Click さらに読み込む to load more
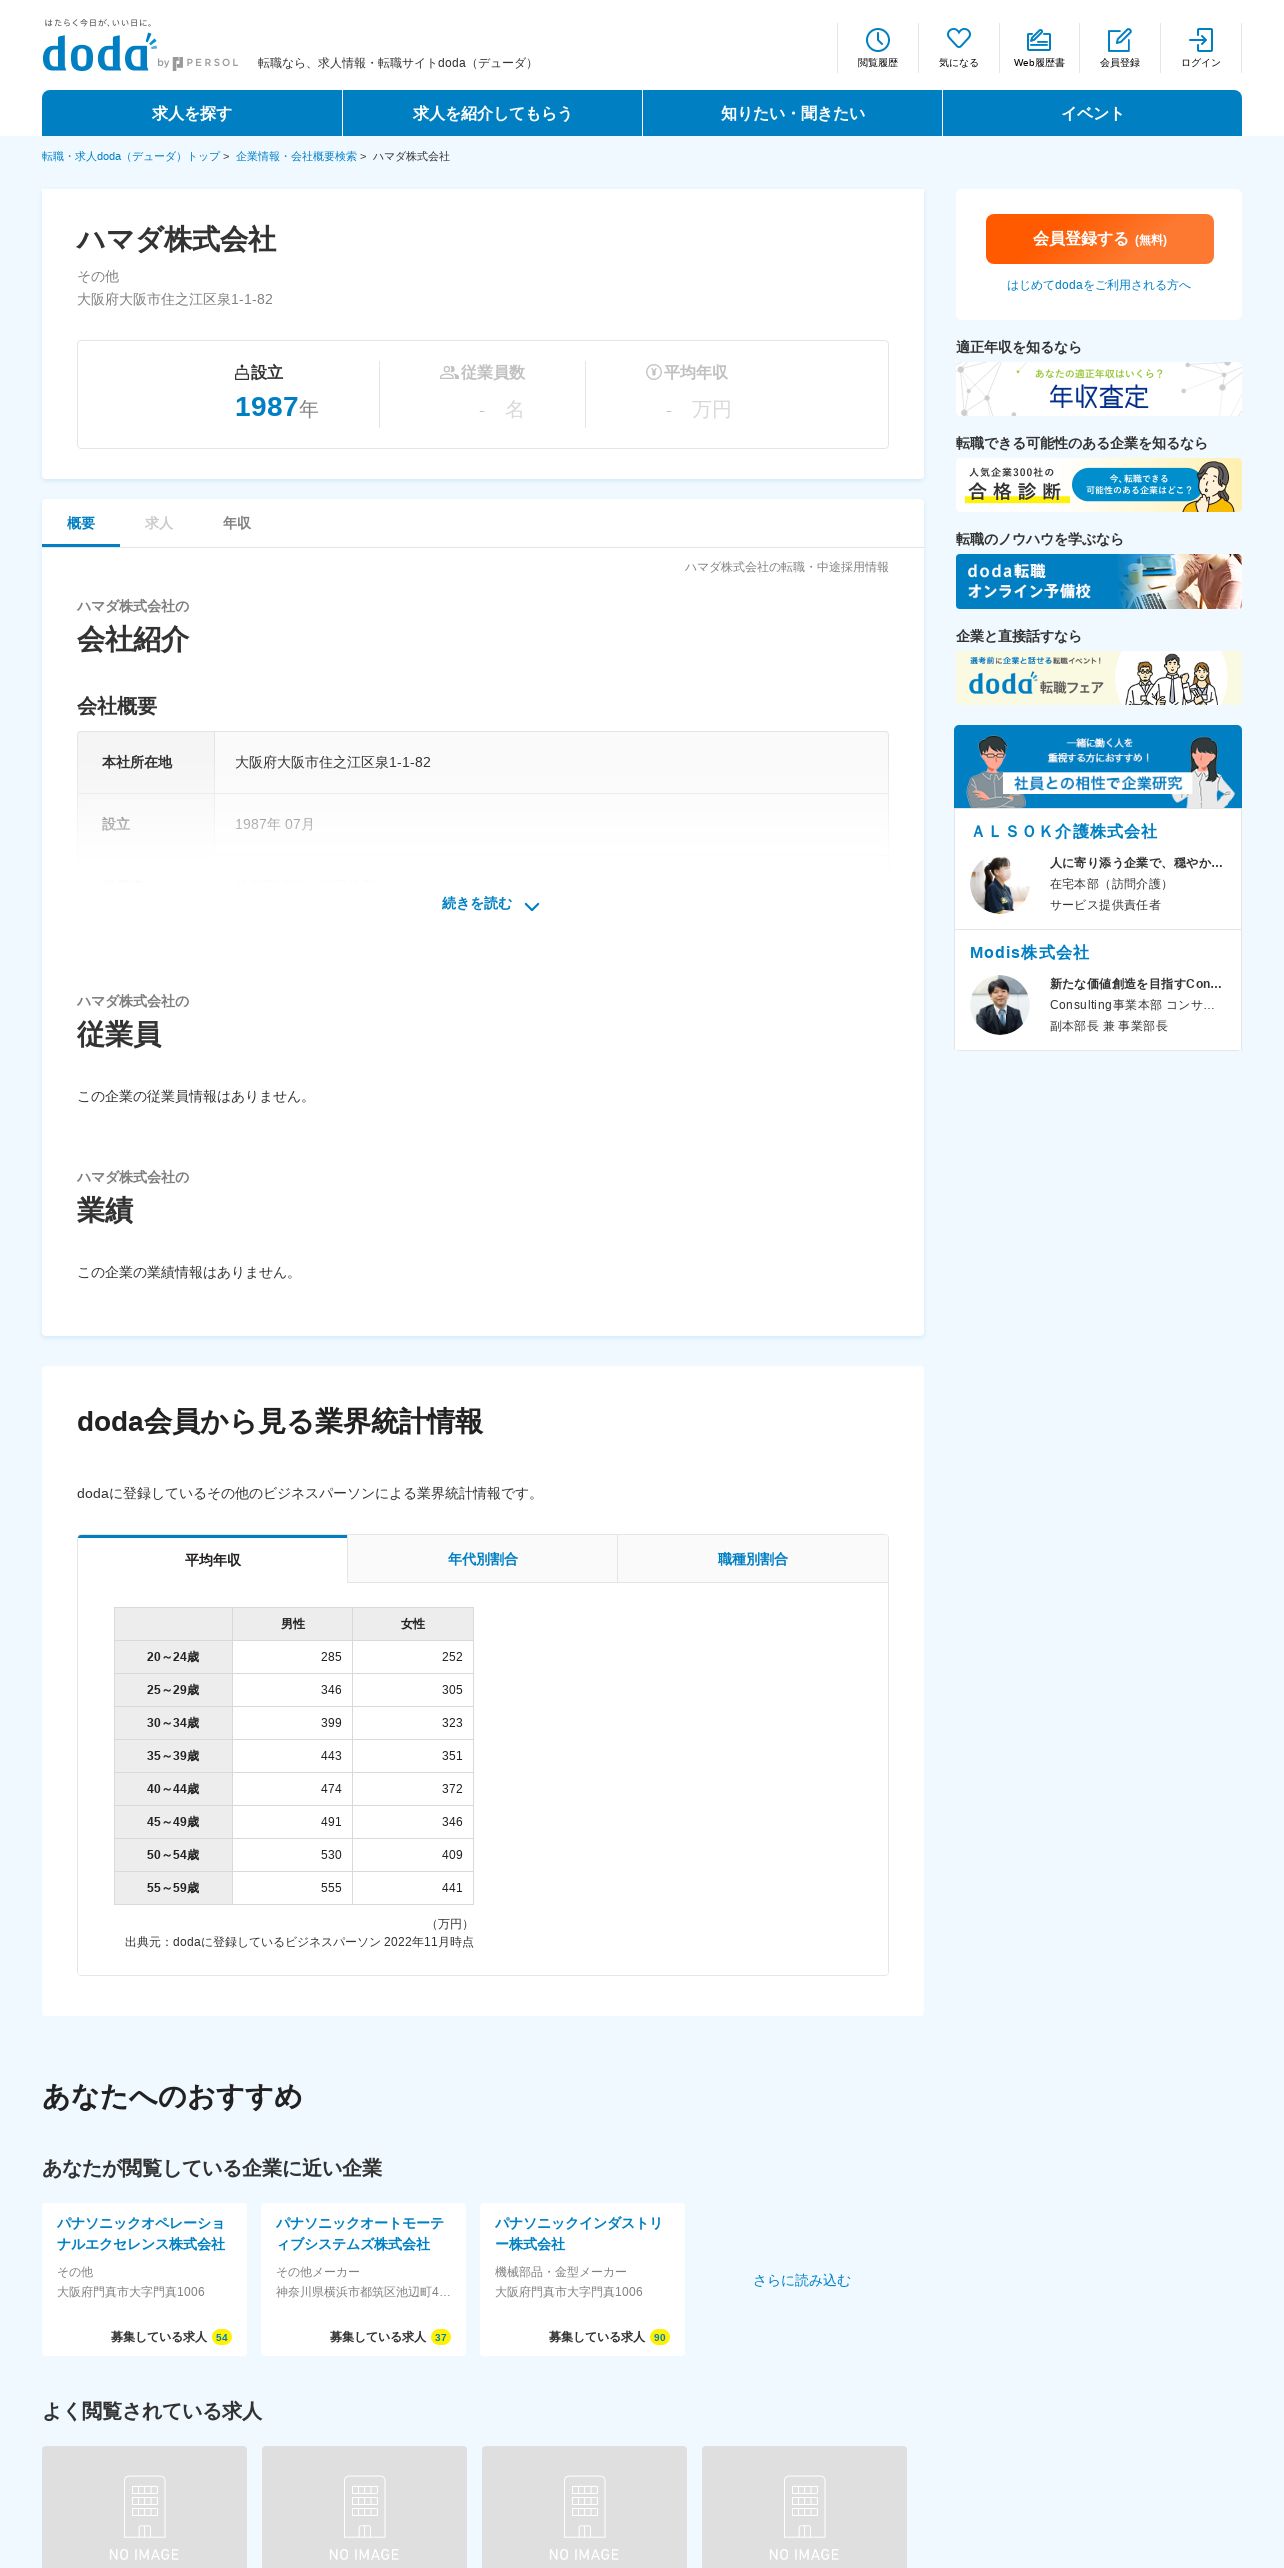The image size is (1284, 2568). 801,2280
